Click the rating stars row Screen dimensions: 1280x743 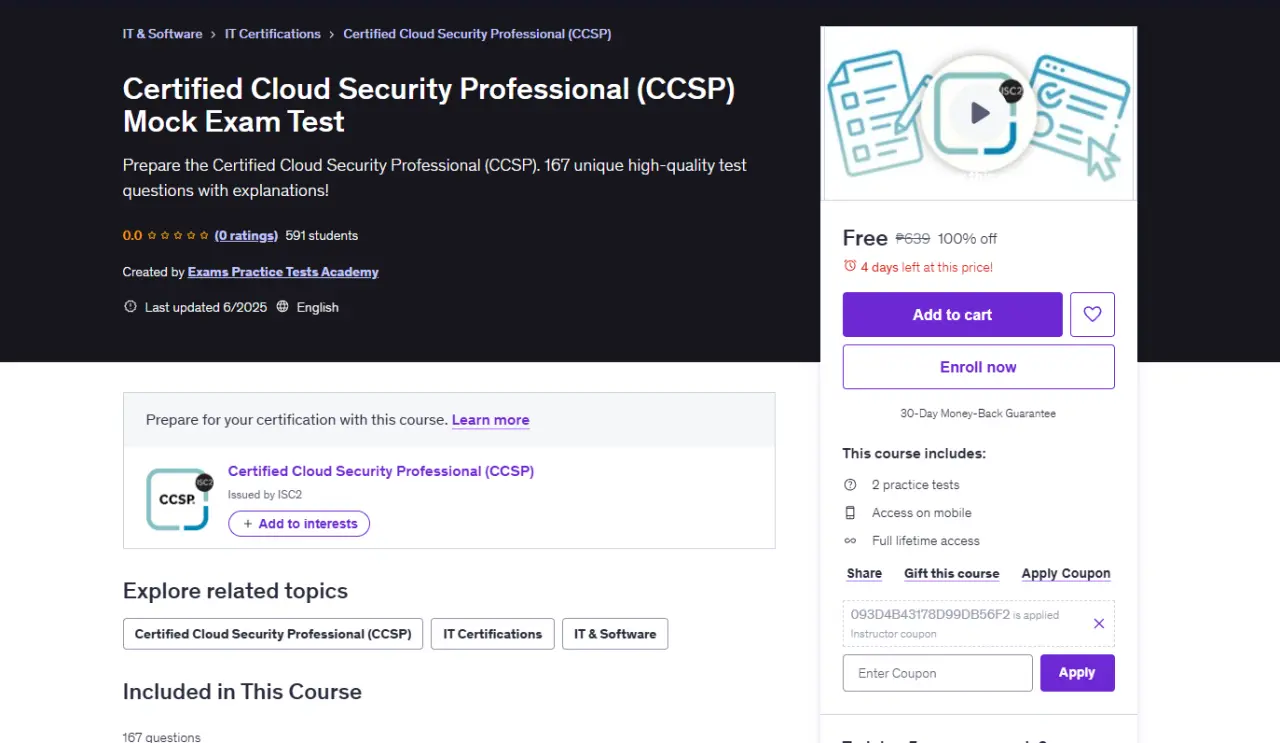[178, 236]
